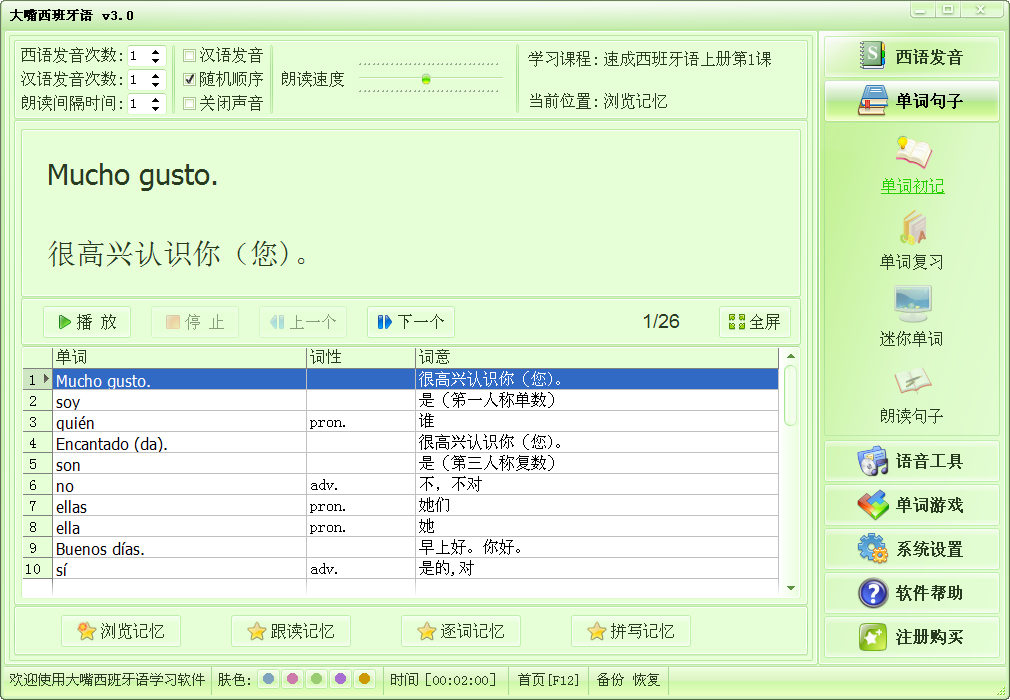
Task: Click word list scrollbar up arrow
Action: coord(790,355)
